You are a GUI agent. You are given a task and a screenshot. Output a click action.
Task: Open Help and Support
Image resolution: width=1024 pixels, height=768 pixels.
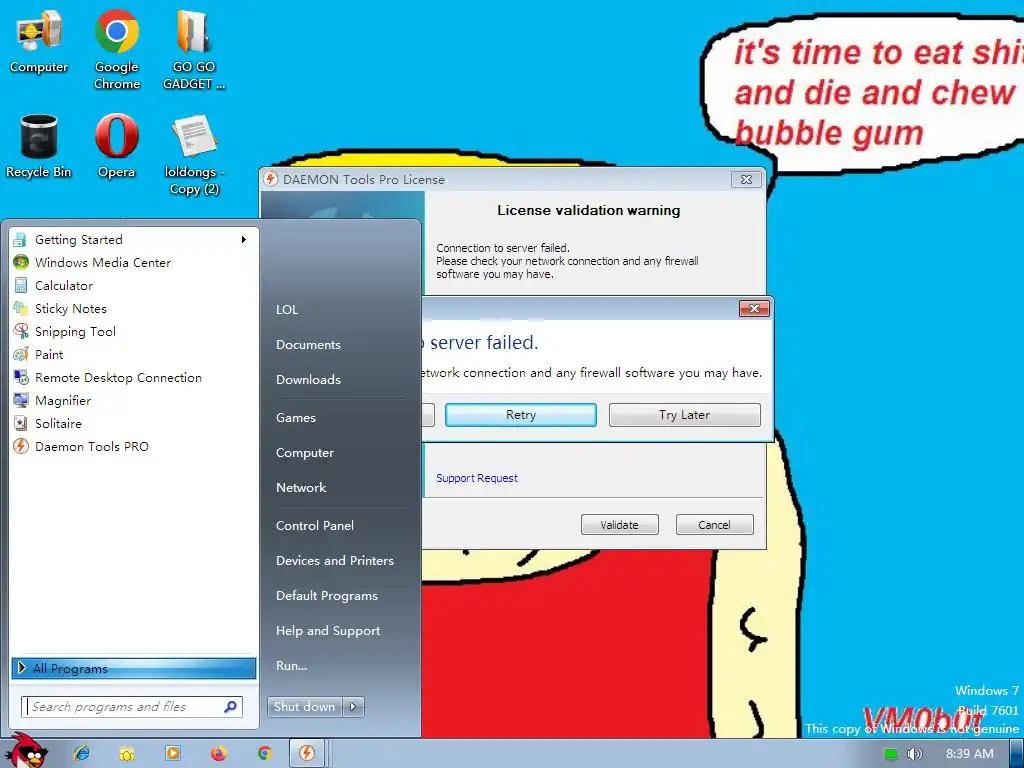coord(328,631)
